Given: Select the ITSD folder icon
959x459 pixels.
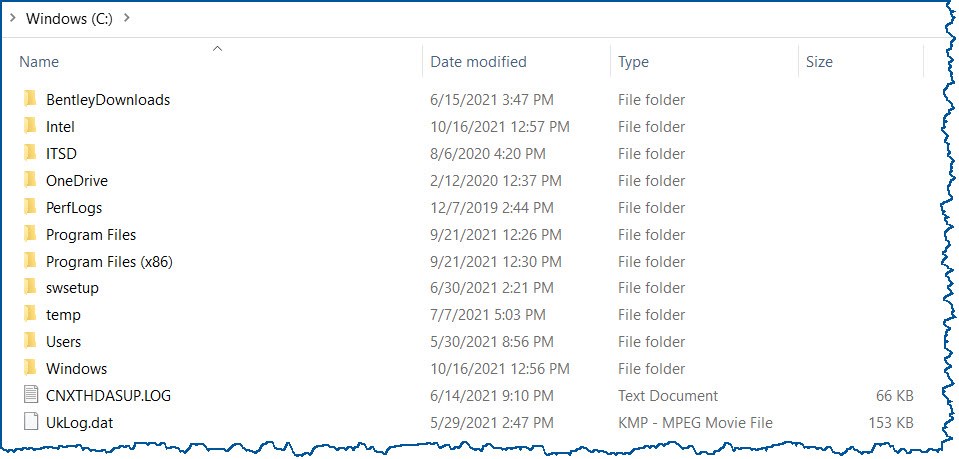Looking at the screenshot, I should [30, 153].
